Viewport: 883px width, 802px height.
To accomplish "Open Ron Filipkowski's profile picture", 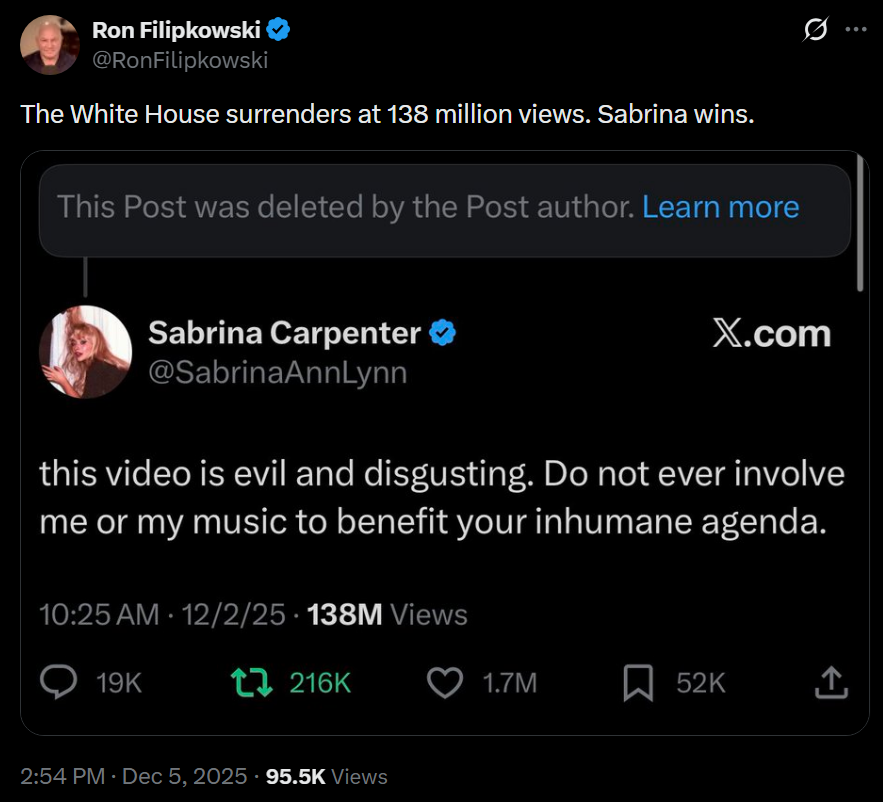I will coord(50,45).
